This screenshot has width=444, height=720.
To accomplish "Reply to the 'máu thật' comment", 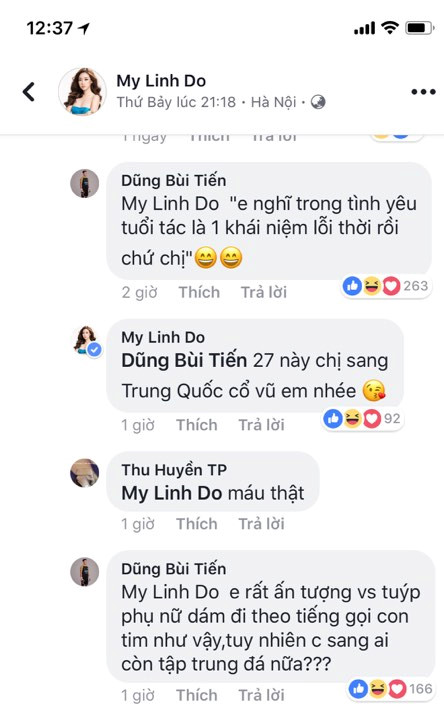I will 261,523.
